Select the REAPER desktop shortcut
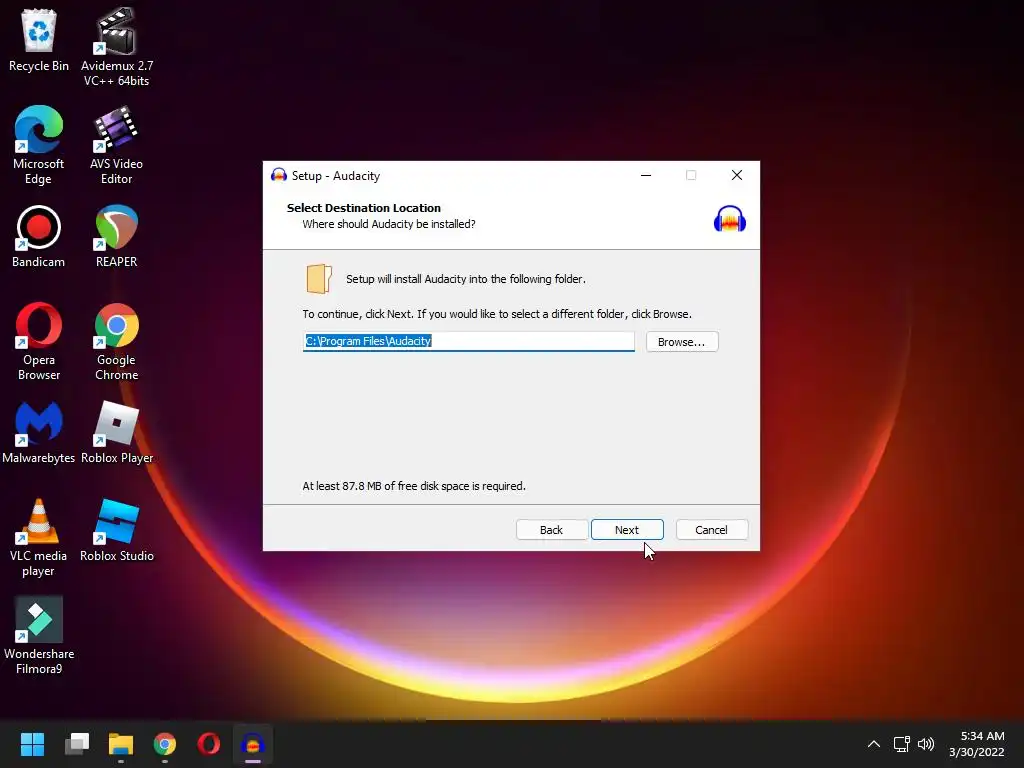The width and height of the screenshot is (1024, 768). pyautogui.click(x=116, y=236)
